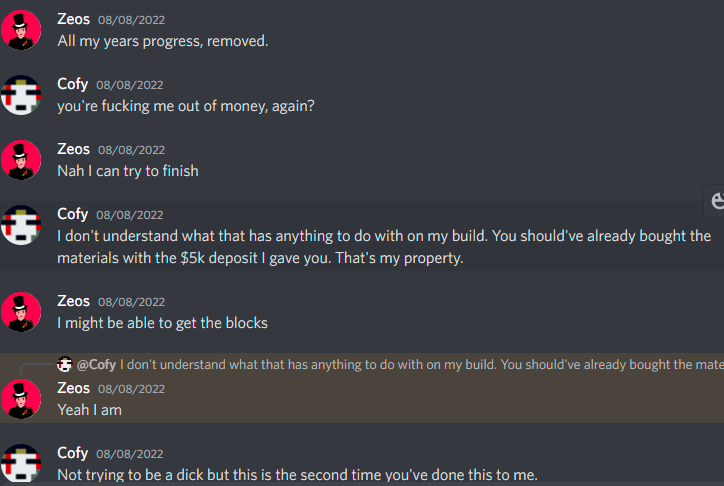Click the "Yeah I am" highlighted message text

90,410
